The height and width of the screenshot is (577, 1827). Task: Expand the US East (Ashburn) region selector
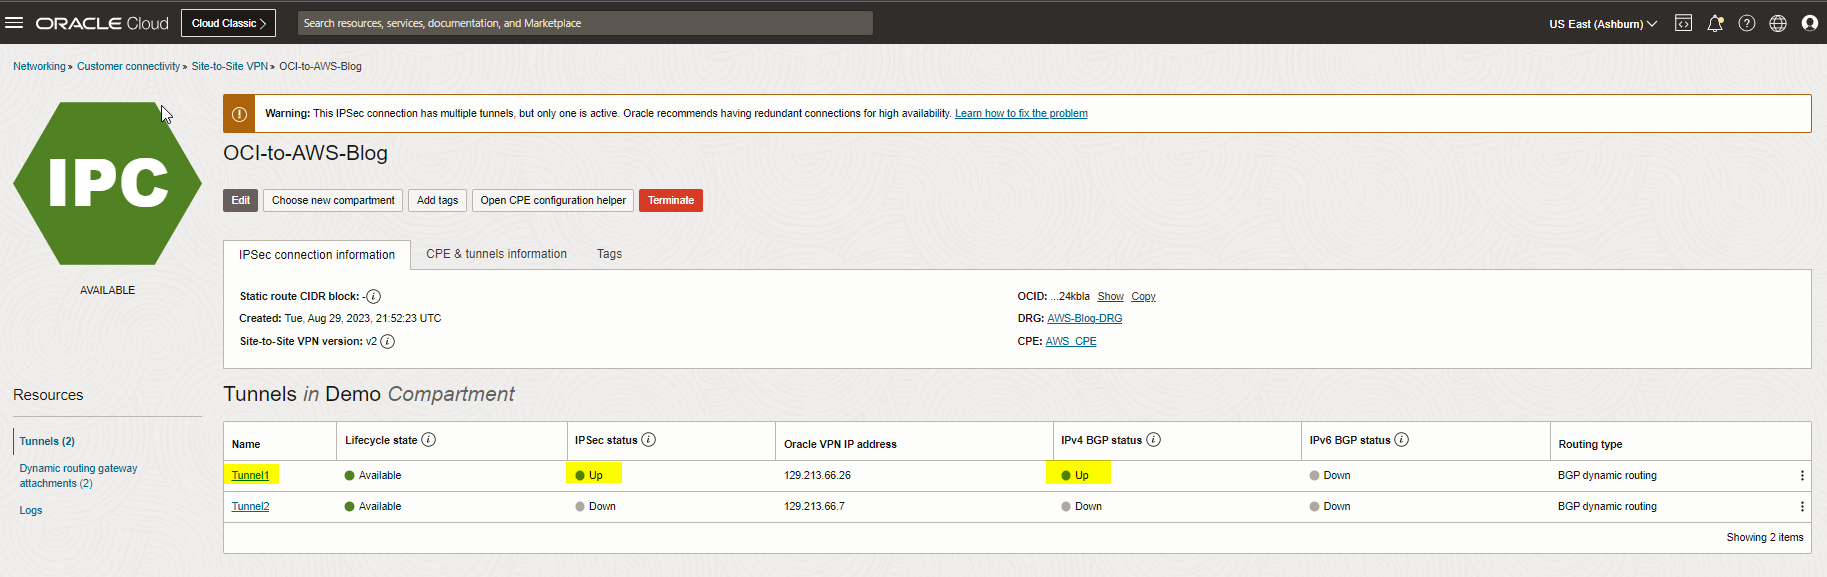1603,23
